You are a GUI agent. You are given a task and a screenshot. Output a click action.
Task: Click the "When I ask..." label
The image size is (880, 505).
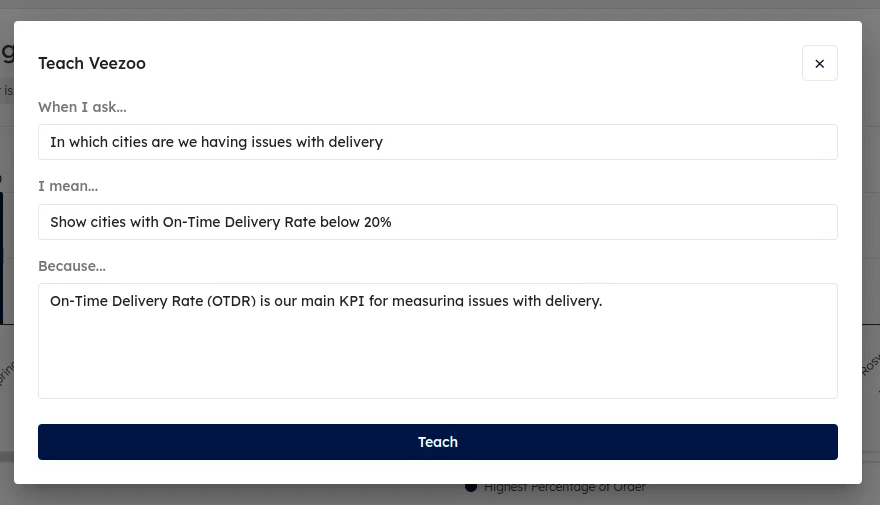pos(82,107)
